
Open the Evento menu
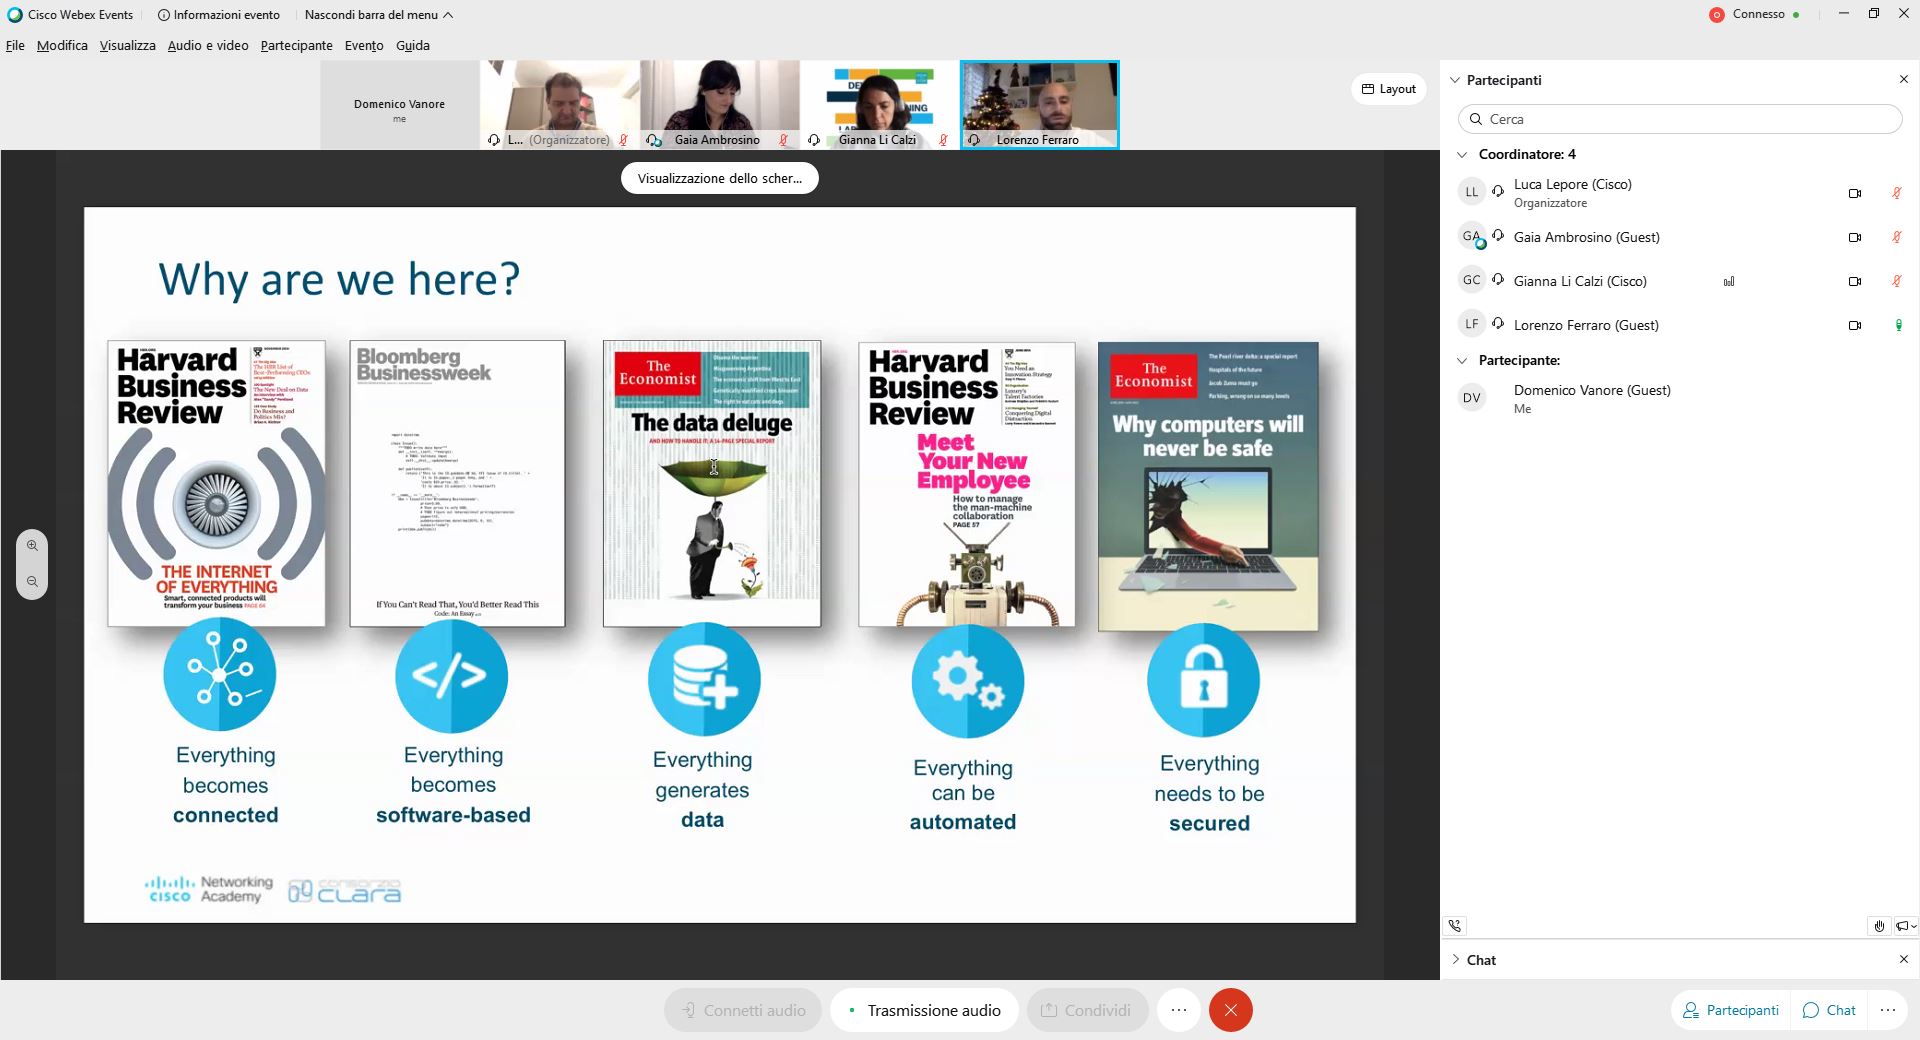pos(364,45)
